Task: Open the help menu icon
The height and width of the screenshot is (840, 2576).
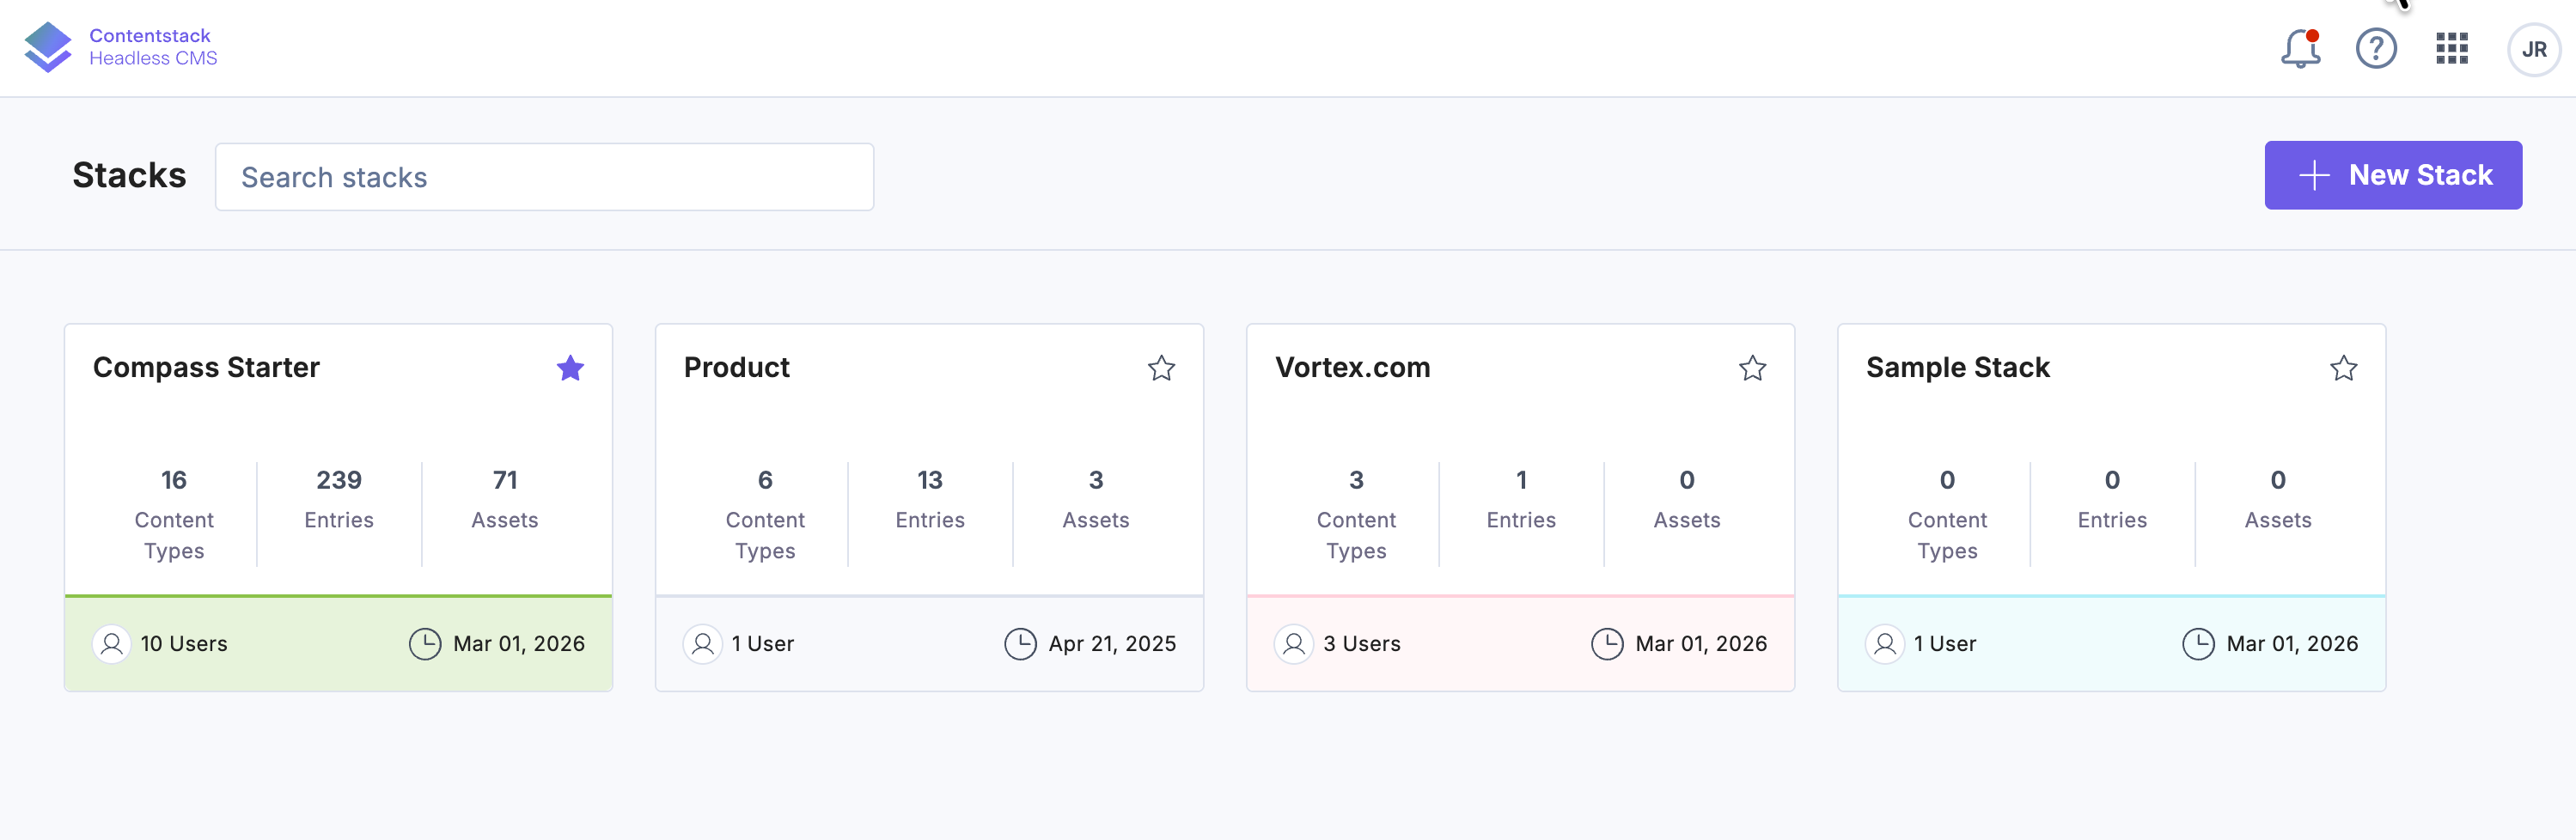Action: [x=2377, y=47]
